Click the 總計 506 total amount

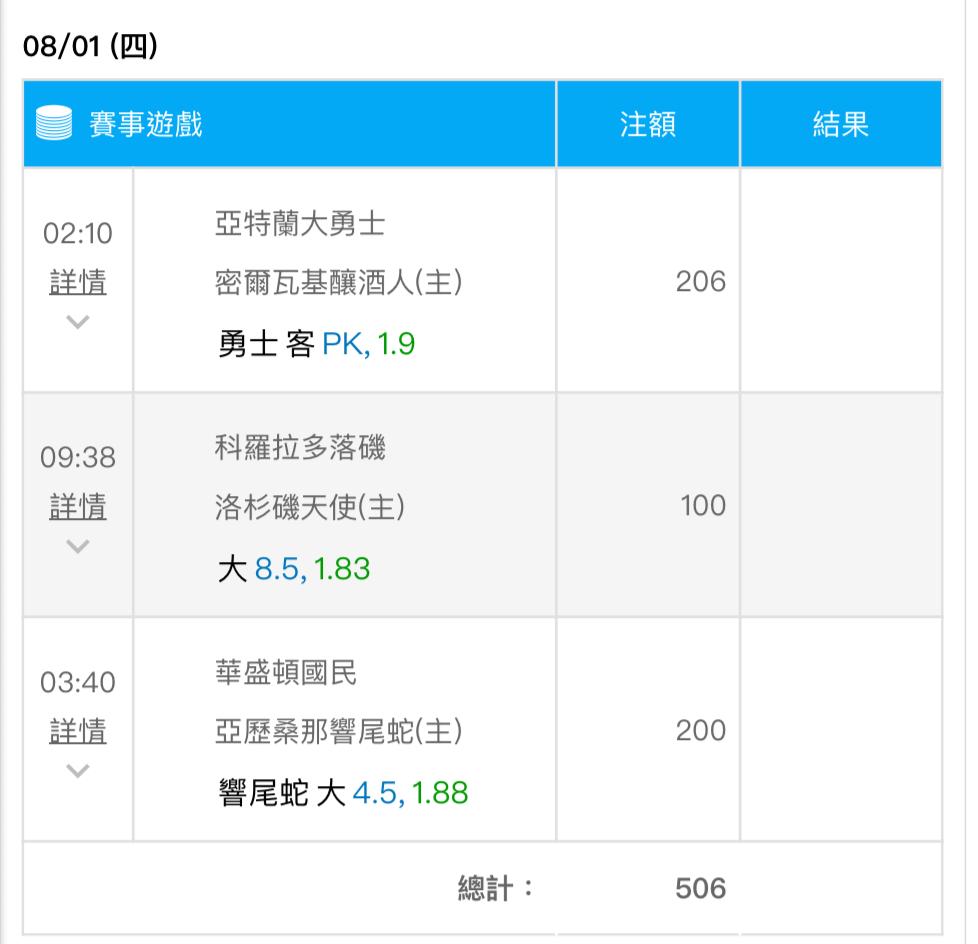[x=700, y=888]
